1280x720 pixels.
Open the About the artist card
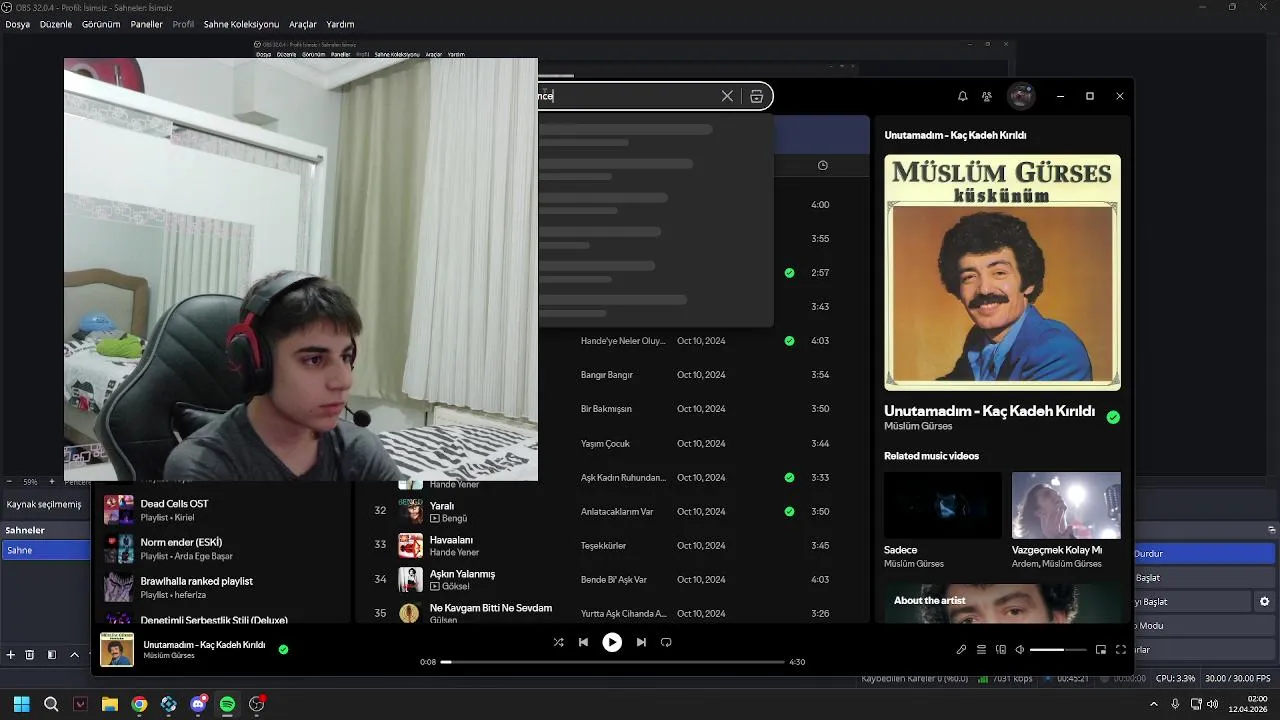tap(1002, 604)
